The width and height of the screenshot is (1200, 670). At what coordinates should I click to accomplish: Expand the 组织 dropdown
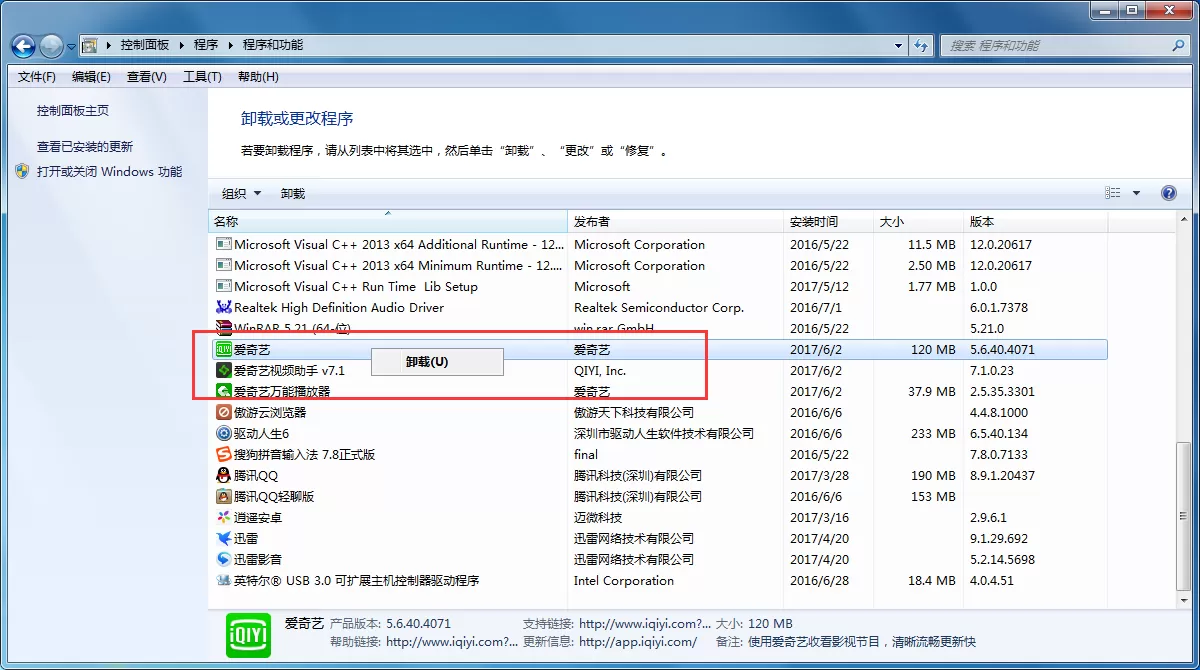tap(241, 194)
